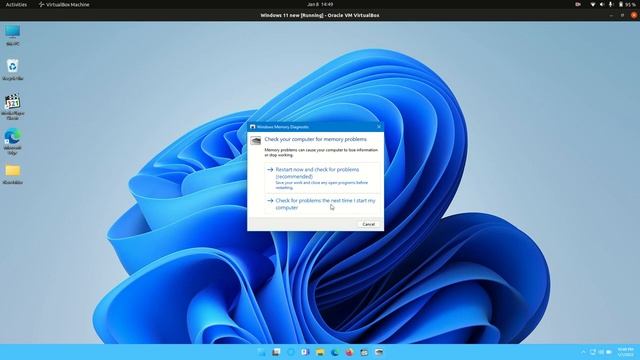Select the Microsoft Edge desktop shortcut

tap(13, 141)
